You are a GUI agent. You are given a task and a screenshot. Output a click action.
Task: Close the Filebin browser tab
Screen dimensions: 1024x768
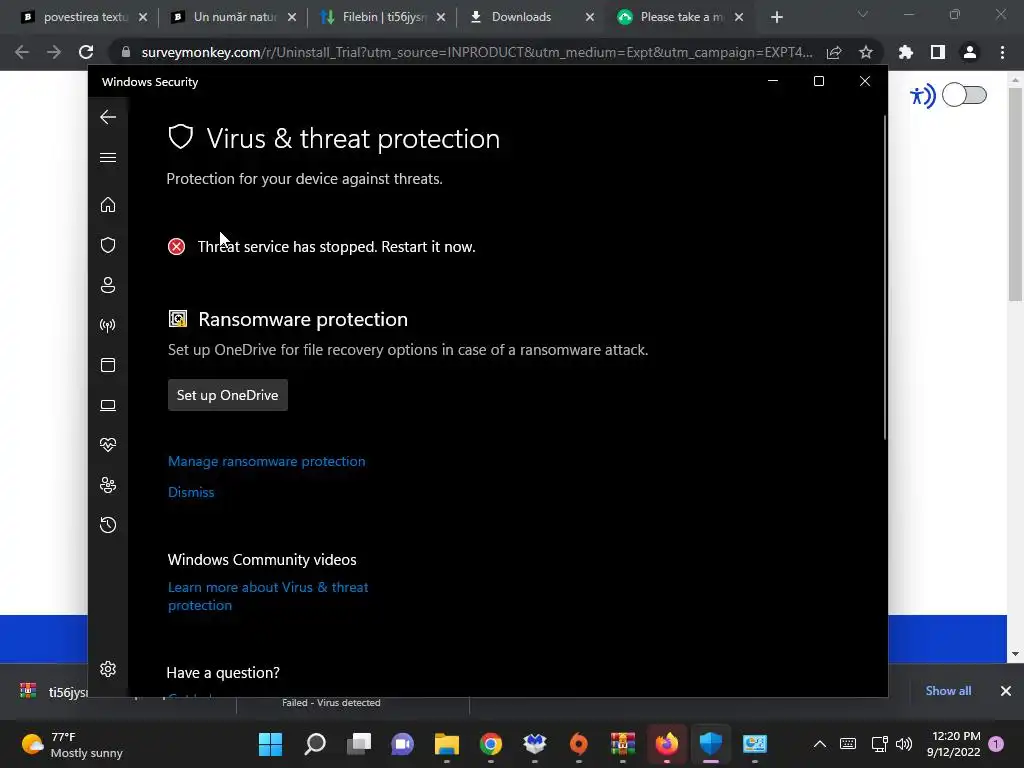click(x=441, y=17)
